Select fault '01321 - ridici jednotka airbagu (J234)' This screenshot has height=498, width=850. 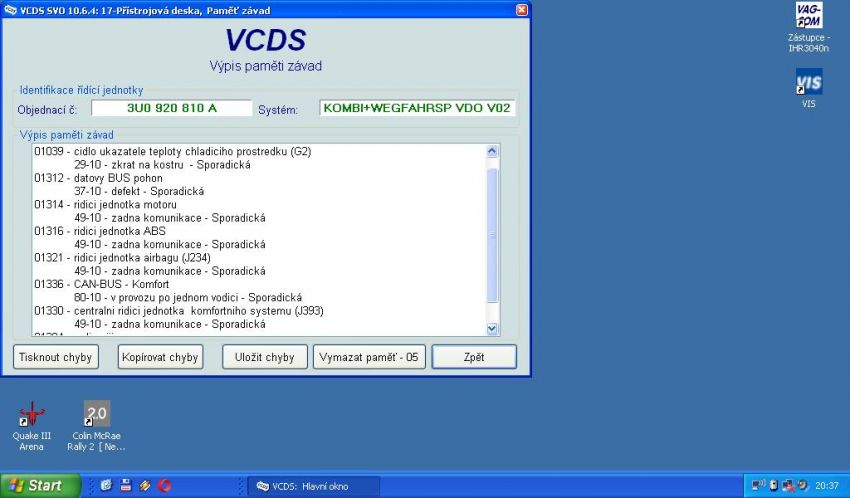123,257
